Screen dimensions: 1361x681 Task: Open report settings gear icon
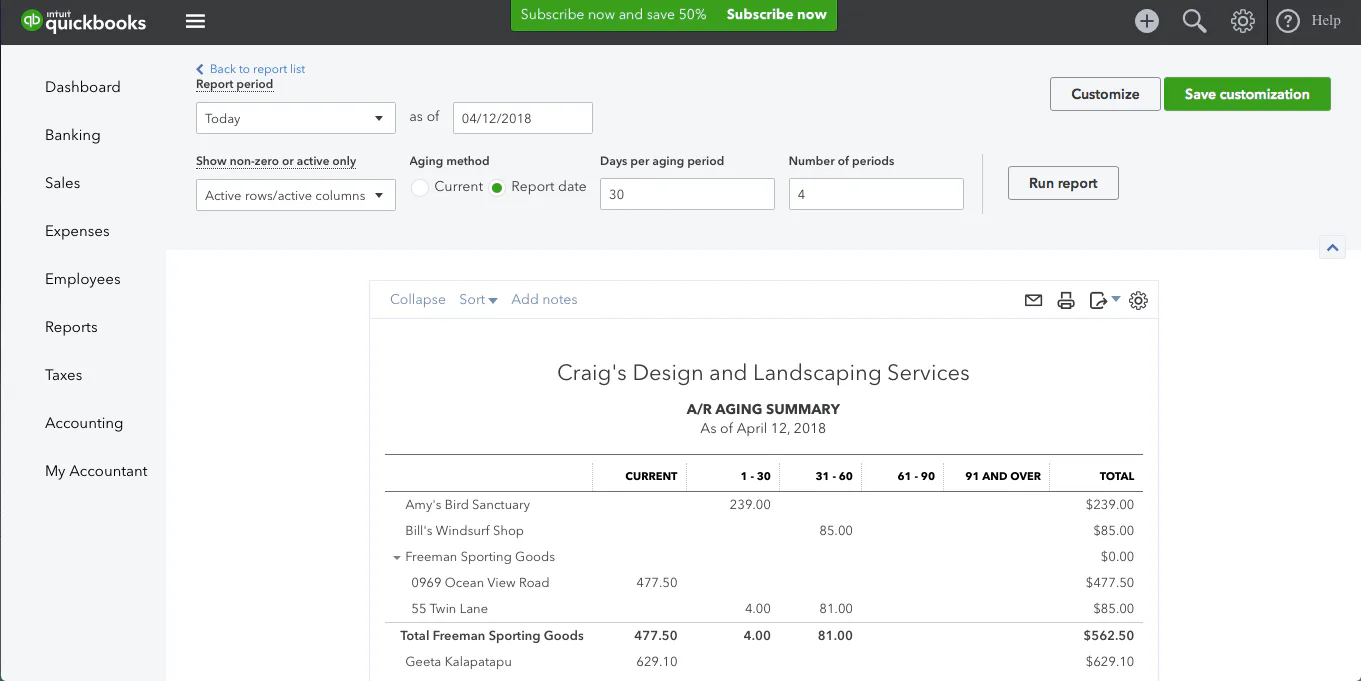(x=1138, y=300)
